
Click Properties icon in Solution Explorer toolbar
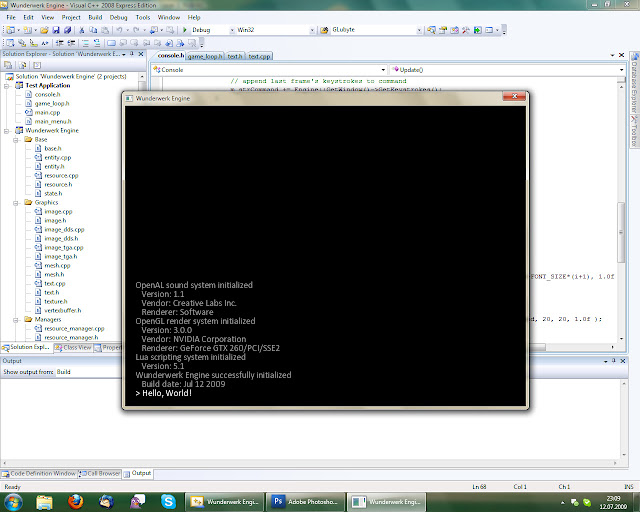8,65
